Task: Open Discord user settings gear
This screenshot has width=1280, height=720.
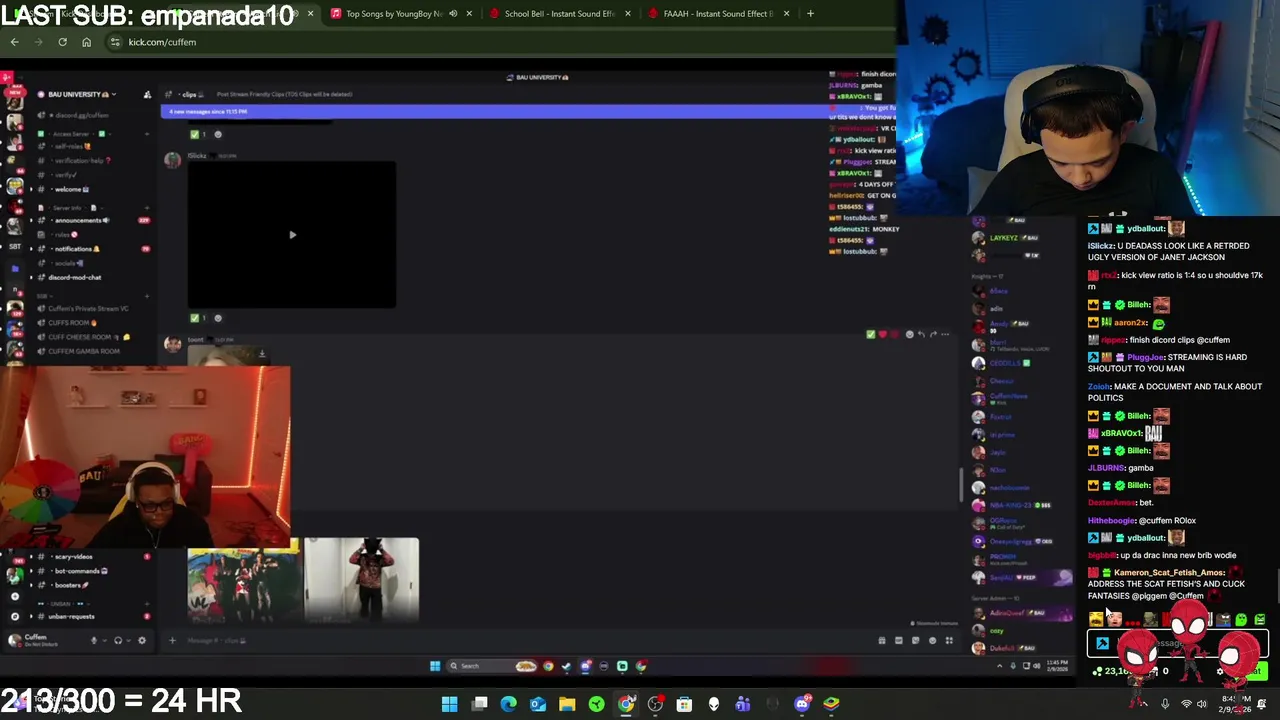Action: [141, 640]
